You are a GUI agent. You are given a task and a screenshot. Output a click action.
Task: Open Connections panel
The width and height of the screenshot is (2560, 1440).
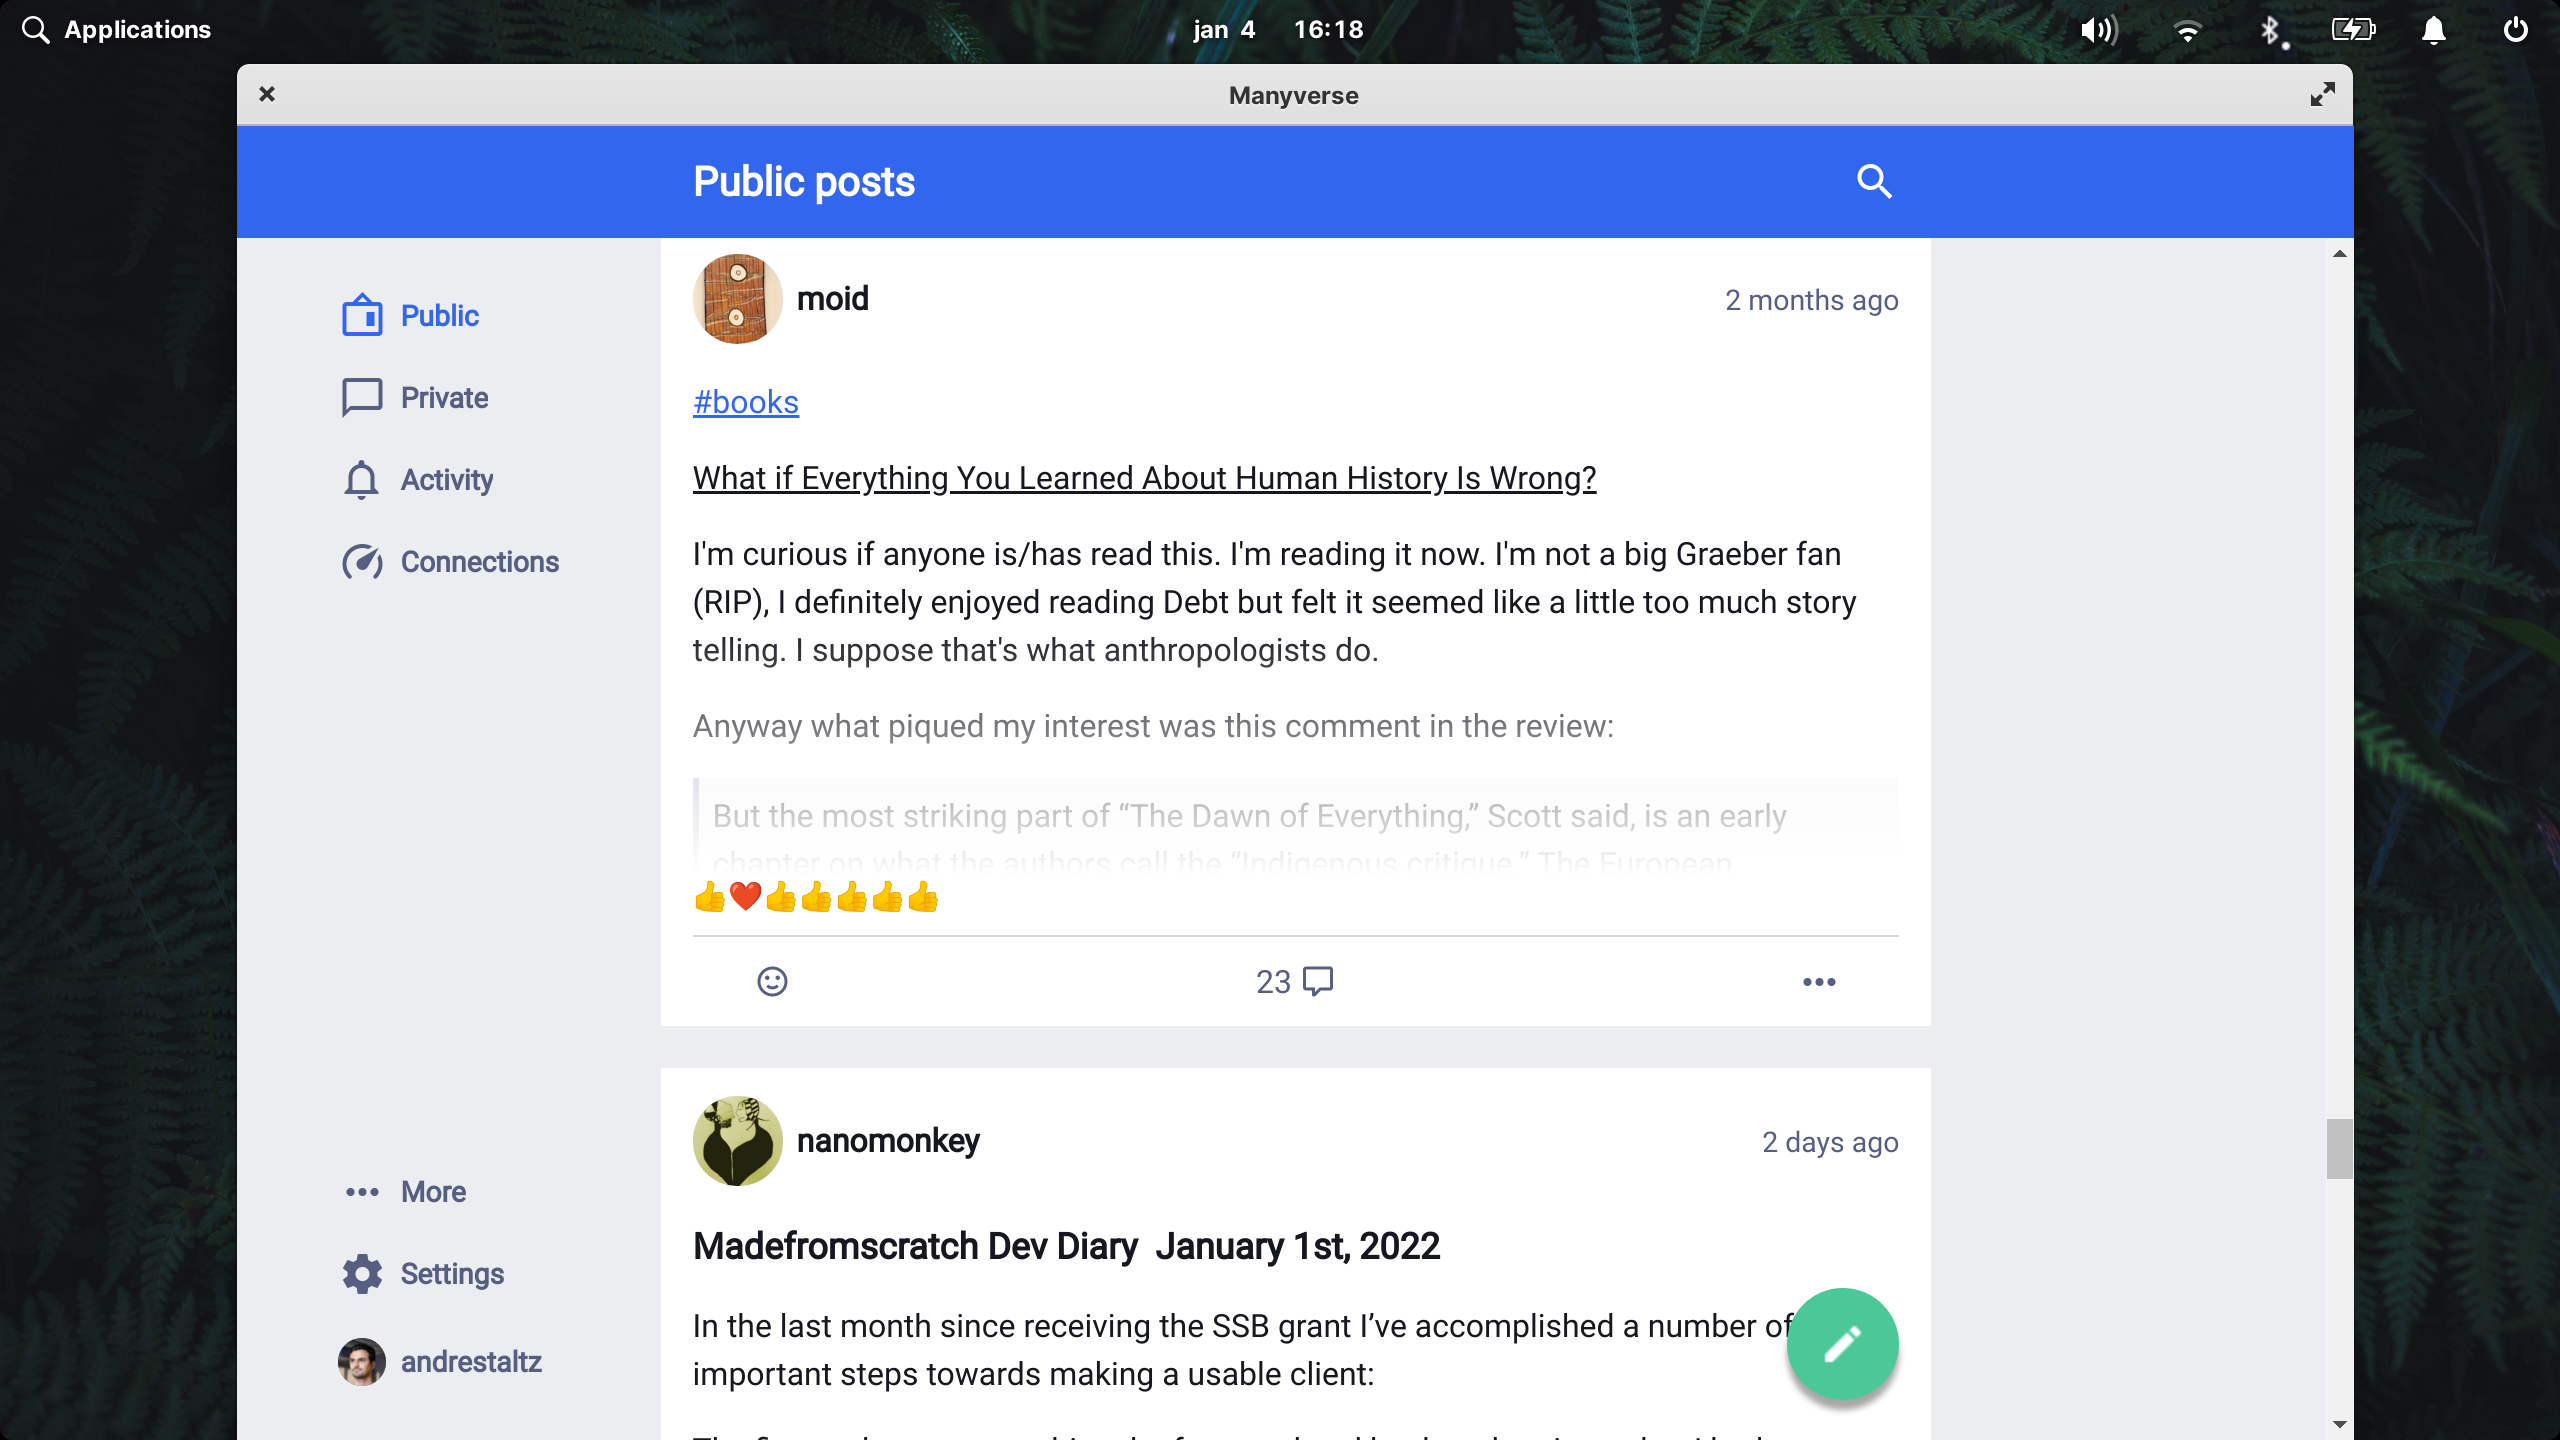click(450, 561)
